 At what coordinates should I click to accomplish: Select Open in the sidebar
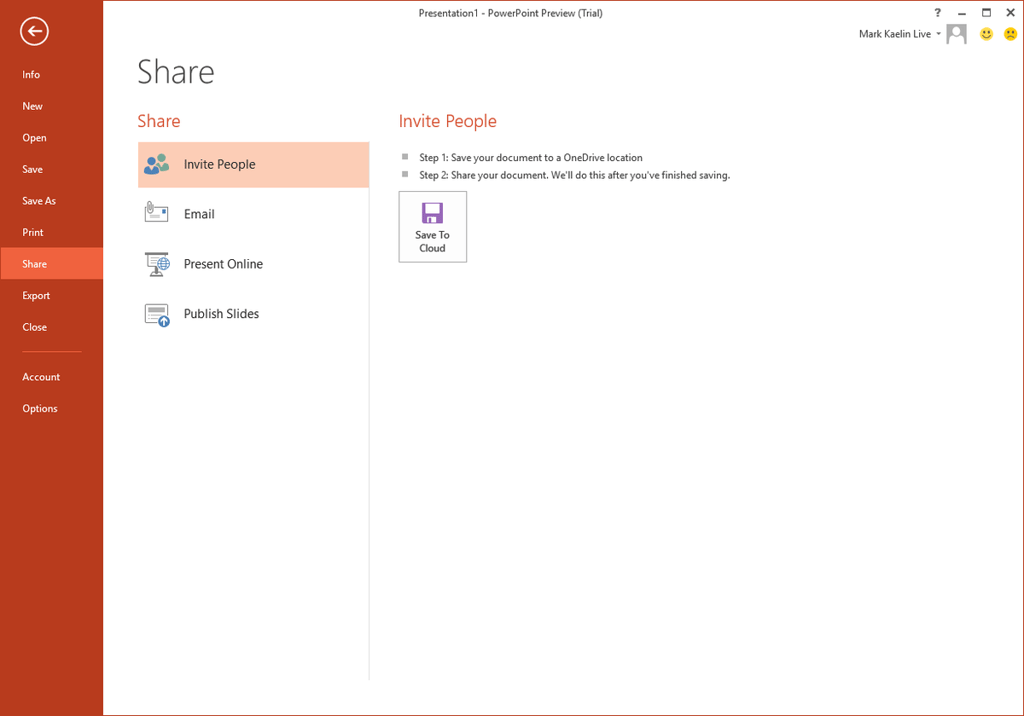[52, 138]
